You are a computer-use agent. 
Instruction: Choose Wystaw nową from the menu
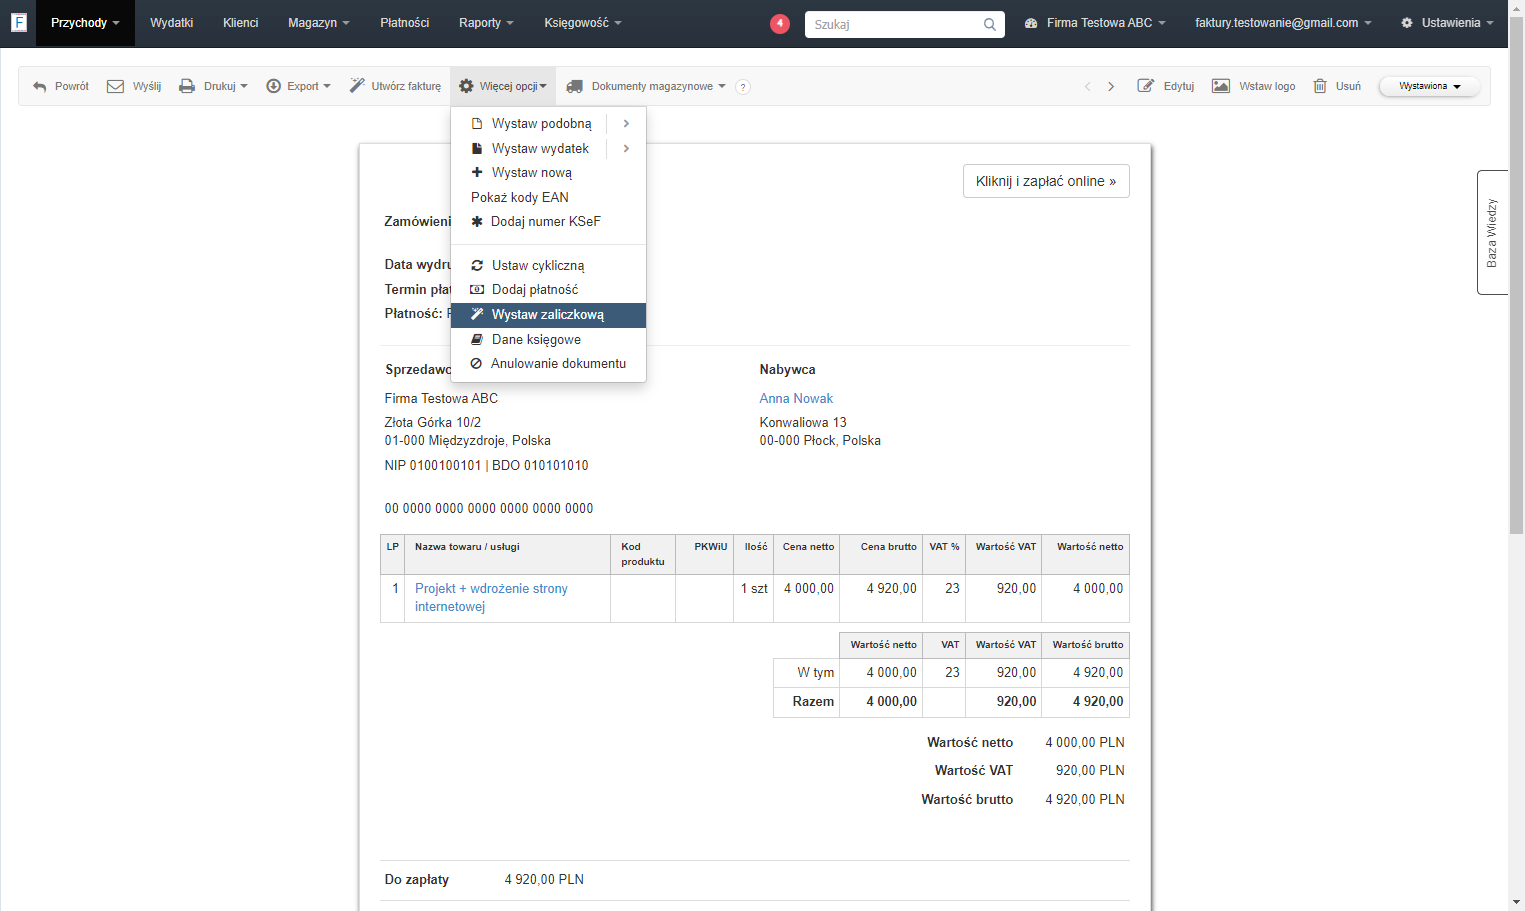[548, 173]
